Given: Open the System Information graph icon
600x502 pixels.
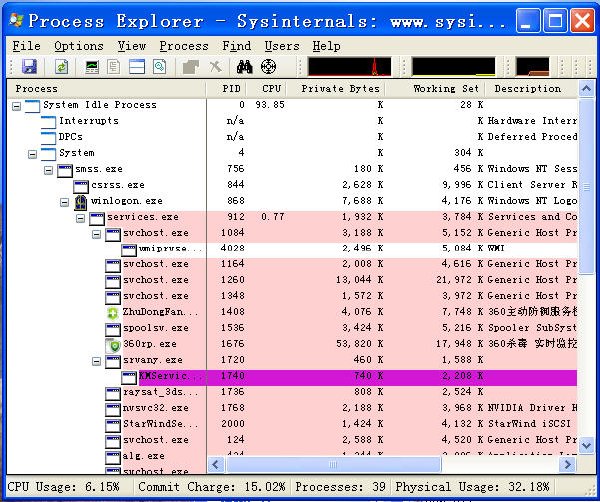Looking at the screenshot, I should [92, 67].
